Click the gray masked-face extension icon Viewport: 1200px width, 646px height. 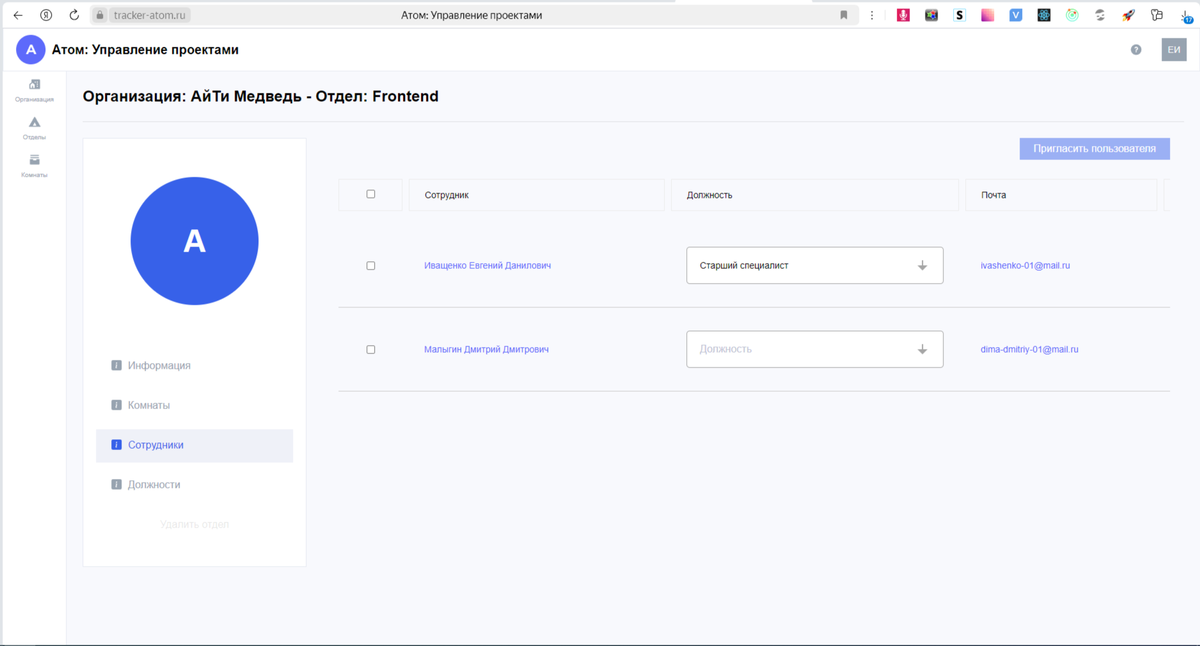click(1100, 15)
